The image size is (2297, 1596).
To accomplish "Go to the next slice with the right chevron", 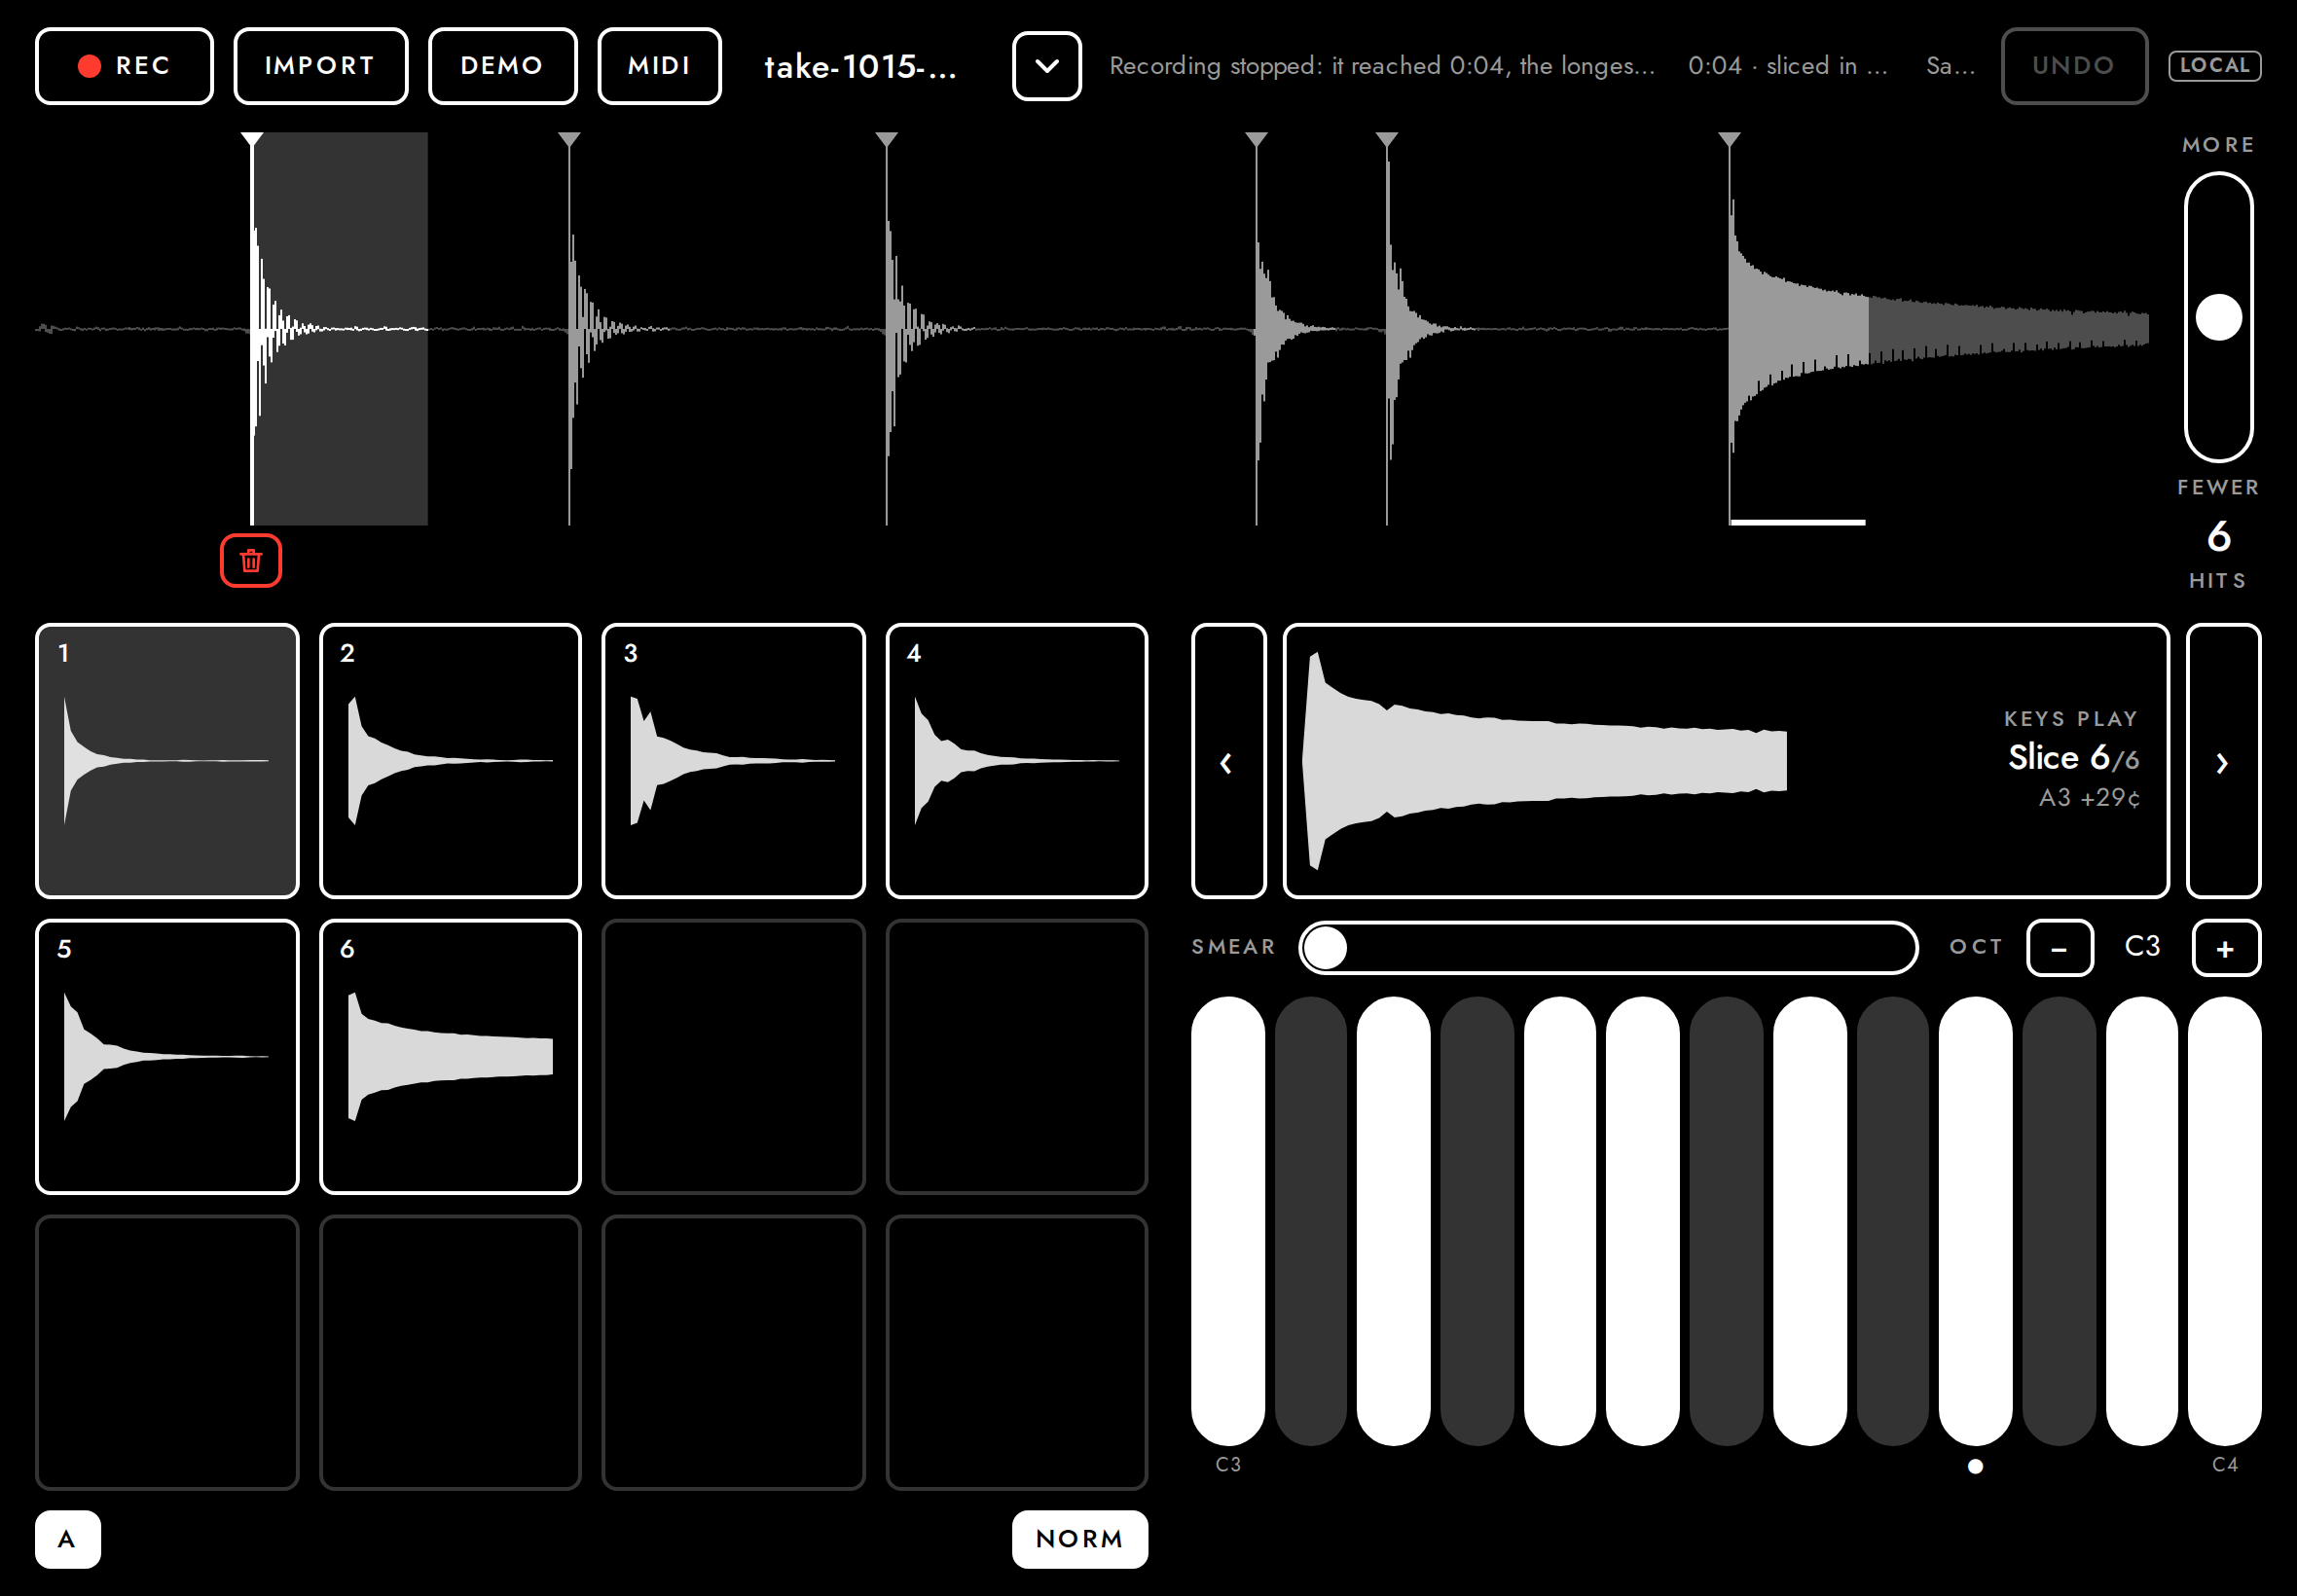I will 2223,762.
